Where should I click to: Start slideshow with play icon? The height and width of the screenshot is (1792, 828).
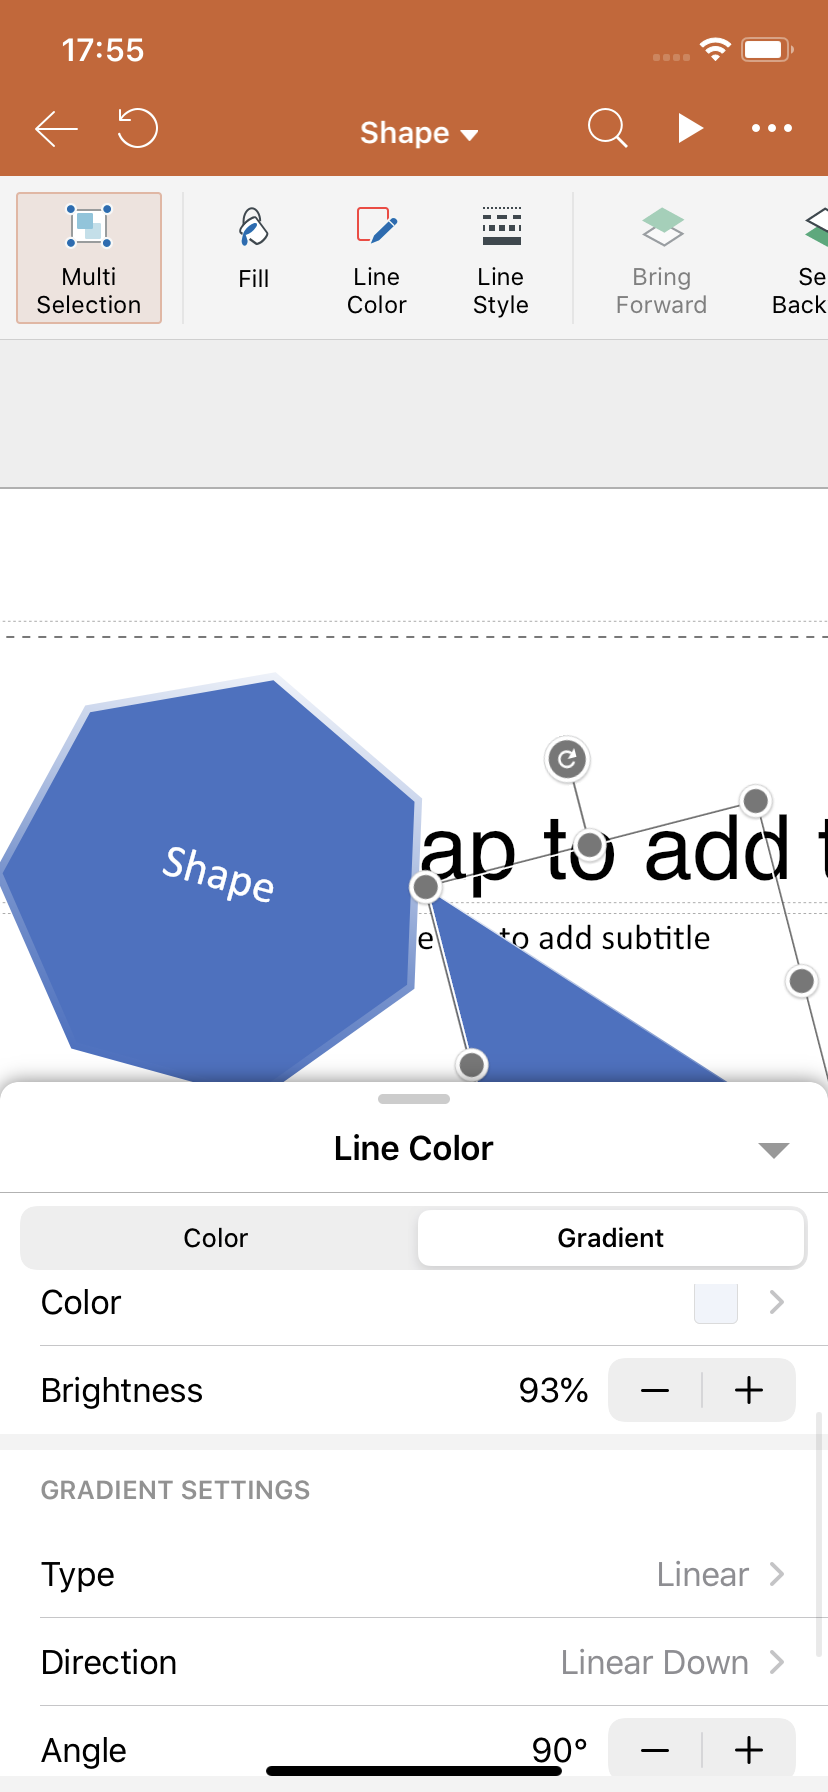[x=690, y=128]
